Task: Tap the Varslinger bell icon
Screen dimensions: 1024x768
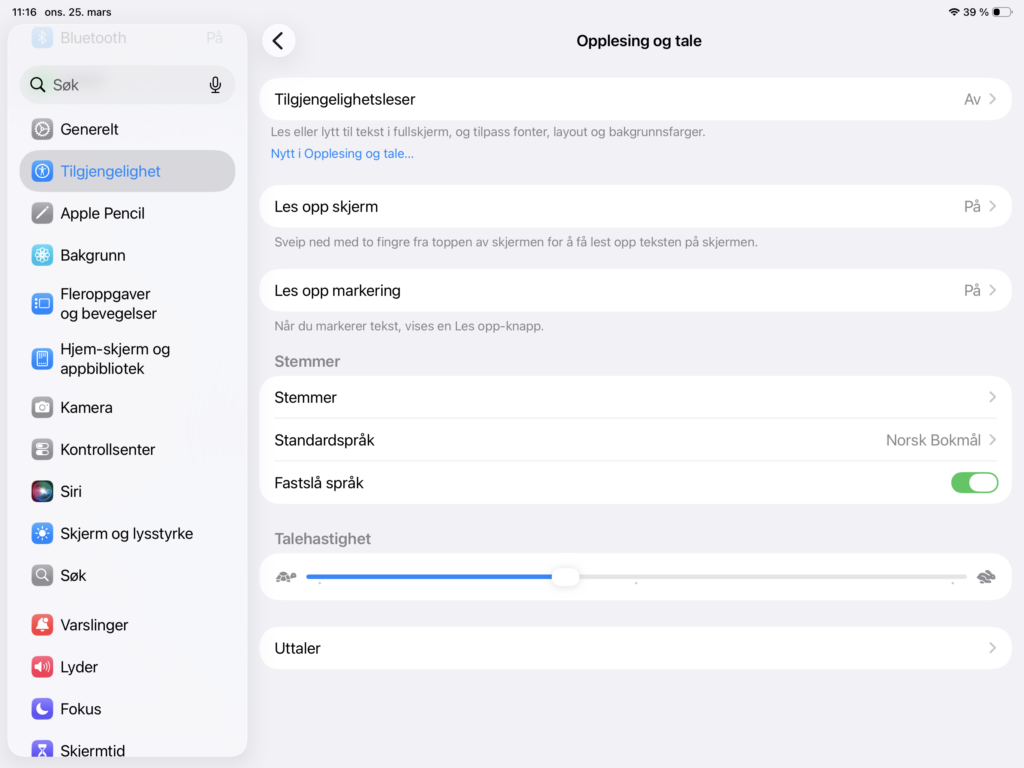Action: pos(42,625)
